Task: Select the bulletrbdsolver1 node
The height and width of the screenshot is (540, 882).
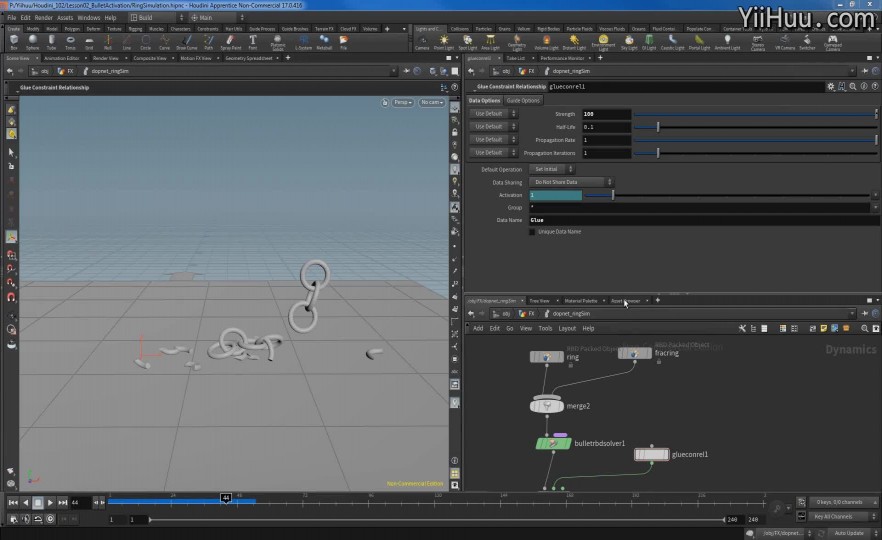Action: (x=554, y=443)
